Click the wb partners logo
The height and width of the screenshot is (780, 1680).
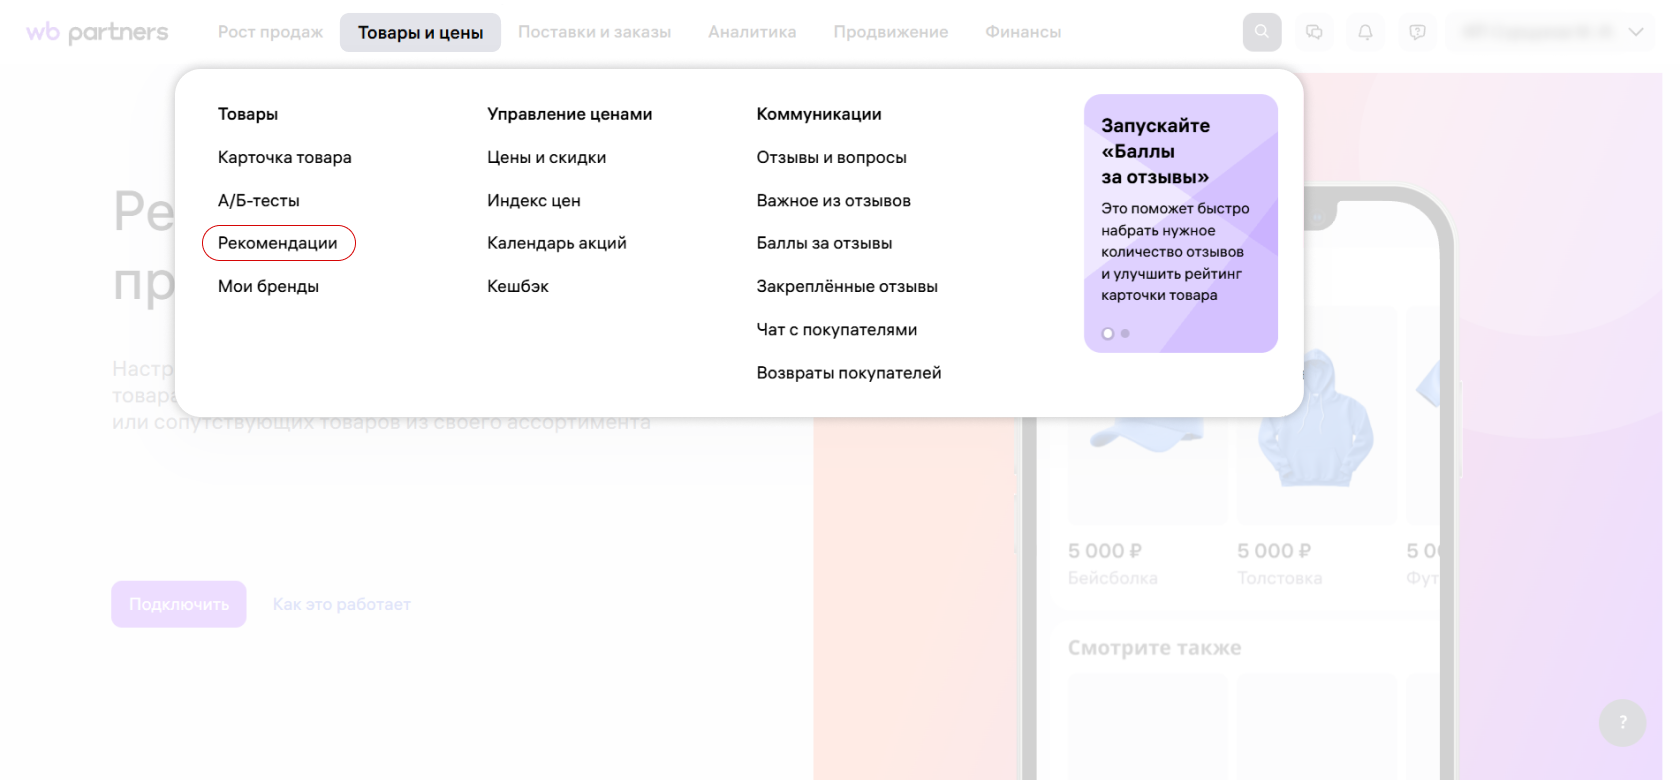click(97, 32)
